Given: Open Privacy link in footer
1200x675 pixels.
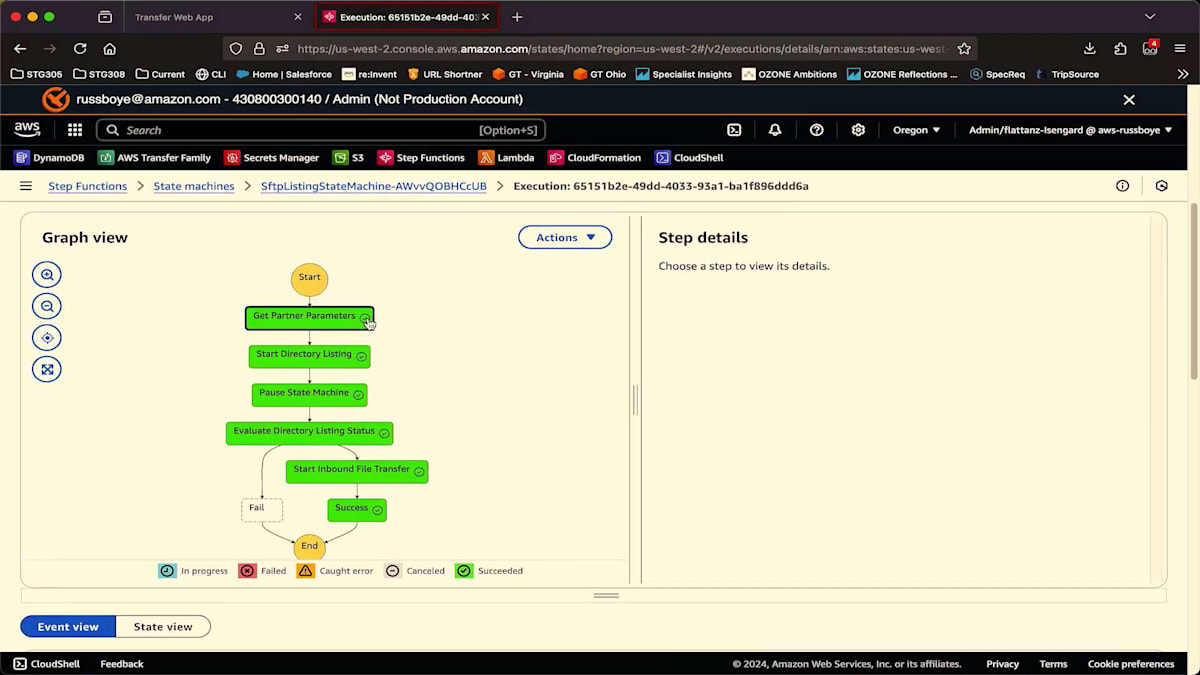Looking at the screenshot, I should pos(1002,664).
